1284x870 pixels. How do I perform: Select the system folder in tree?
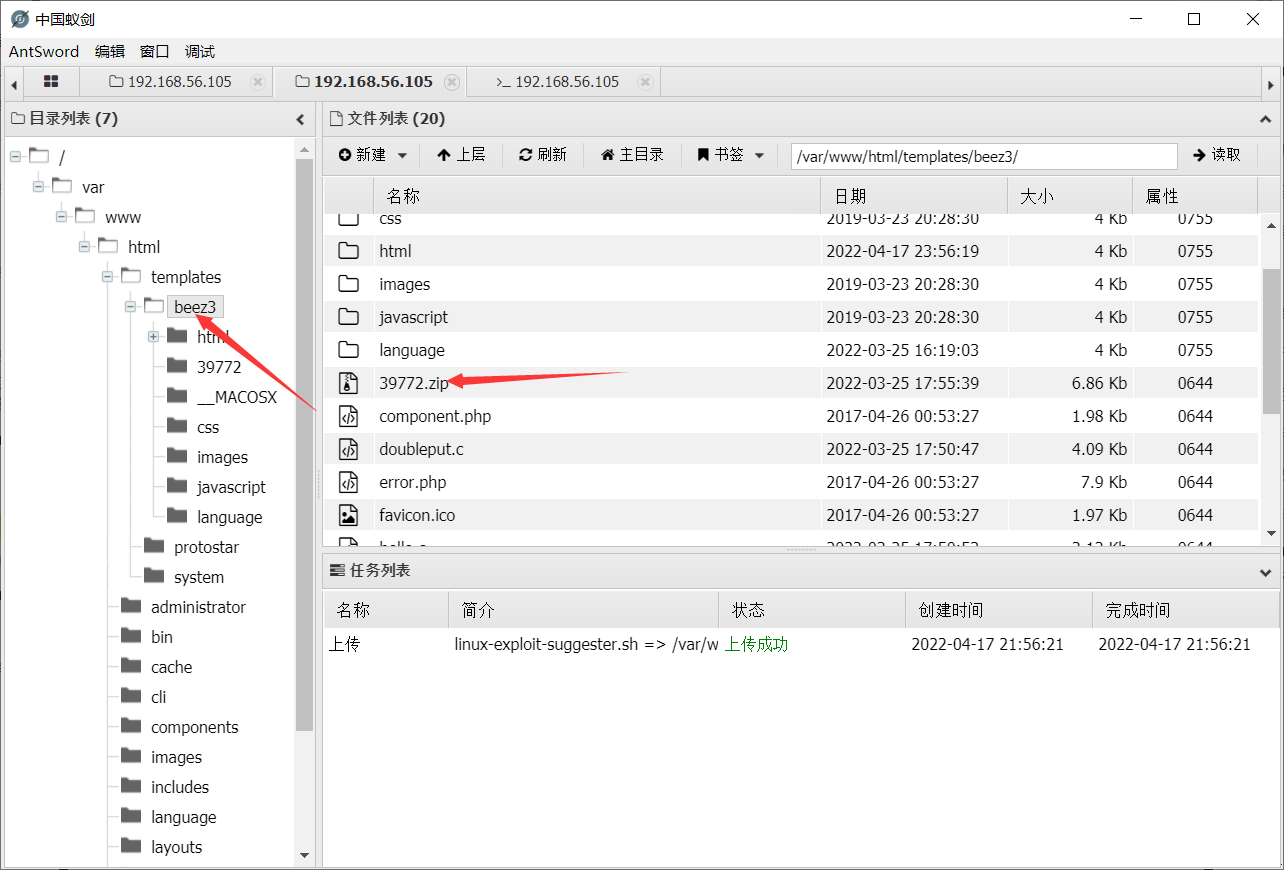point(199,577)
